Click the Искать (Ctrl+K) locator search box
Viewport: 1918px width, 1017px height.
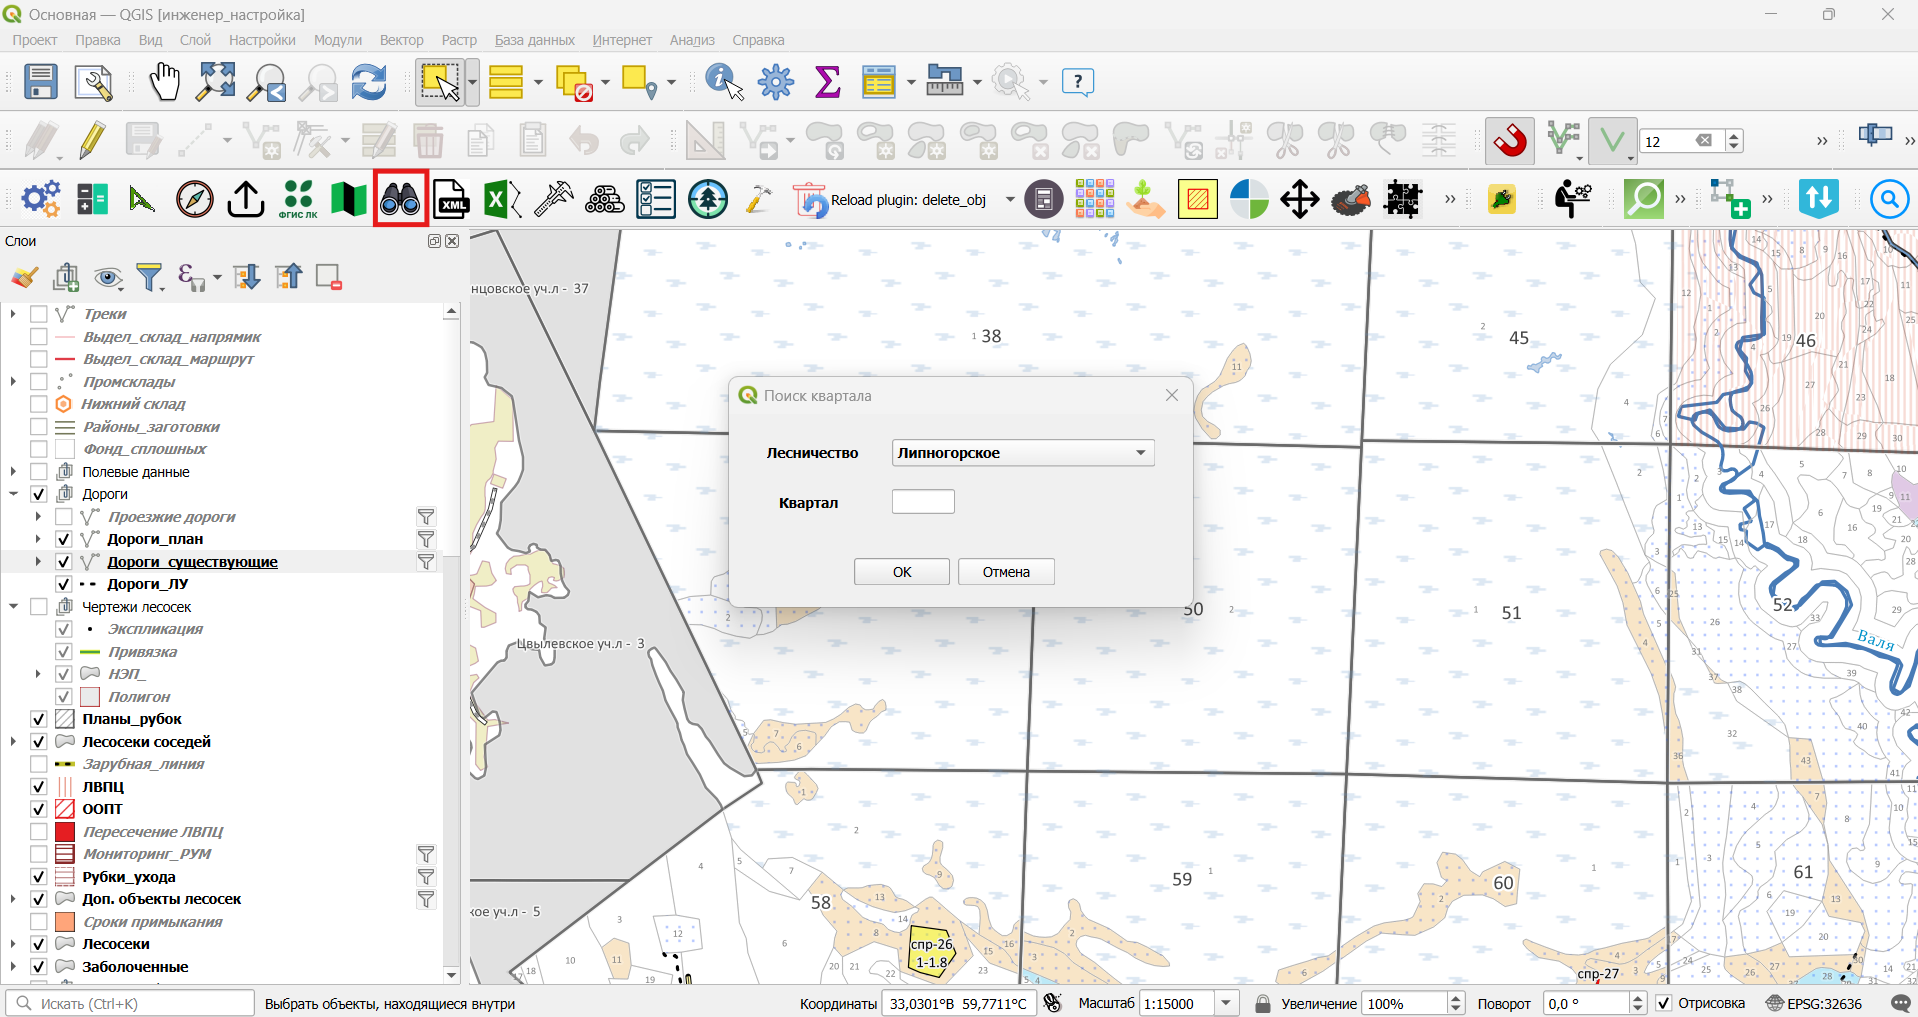click(130, 1003)
